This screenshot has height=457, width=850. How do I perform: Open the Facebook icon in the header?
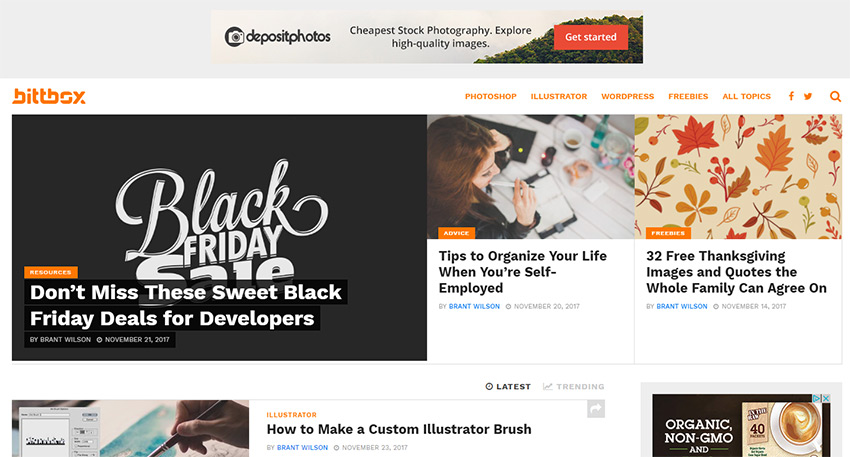(x=791, y=96)
